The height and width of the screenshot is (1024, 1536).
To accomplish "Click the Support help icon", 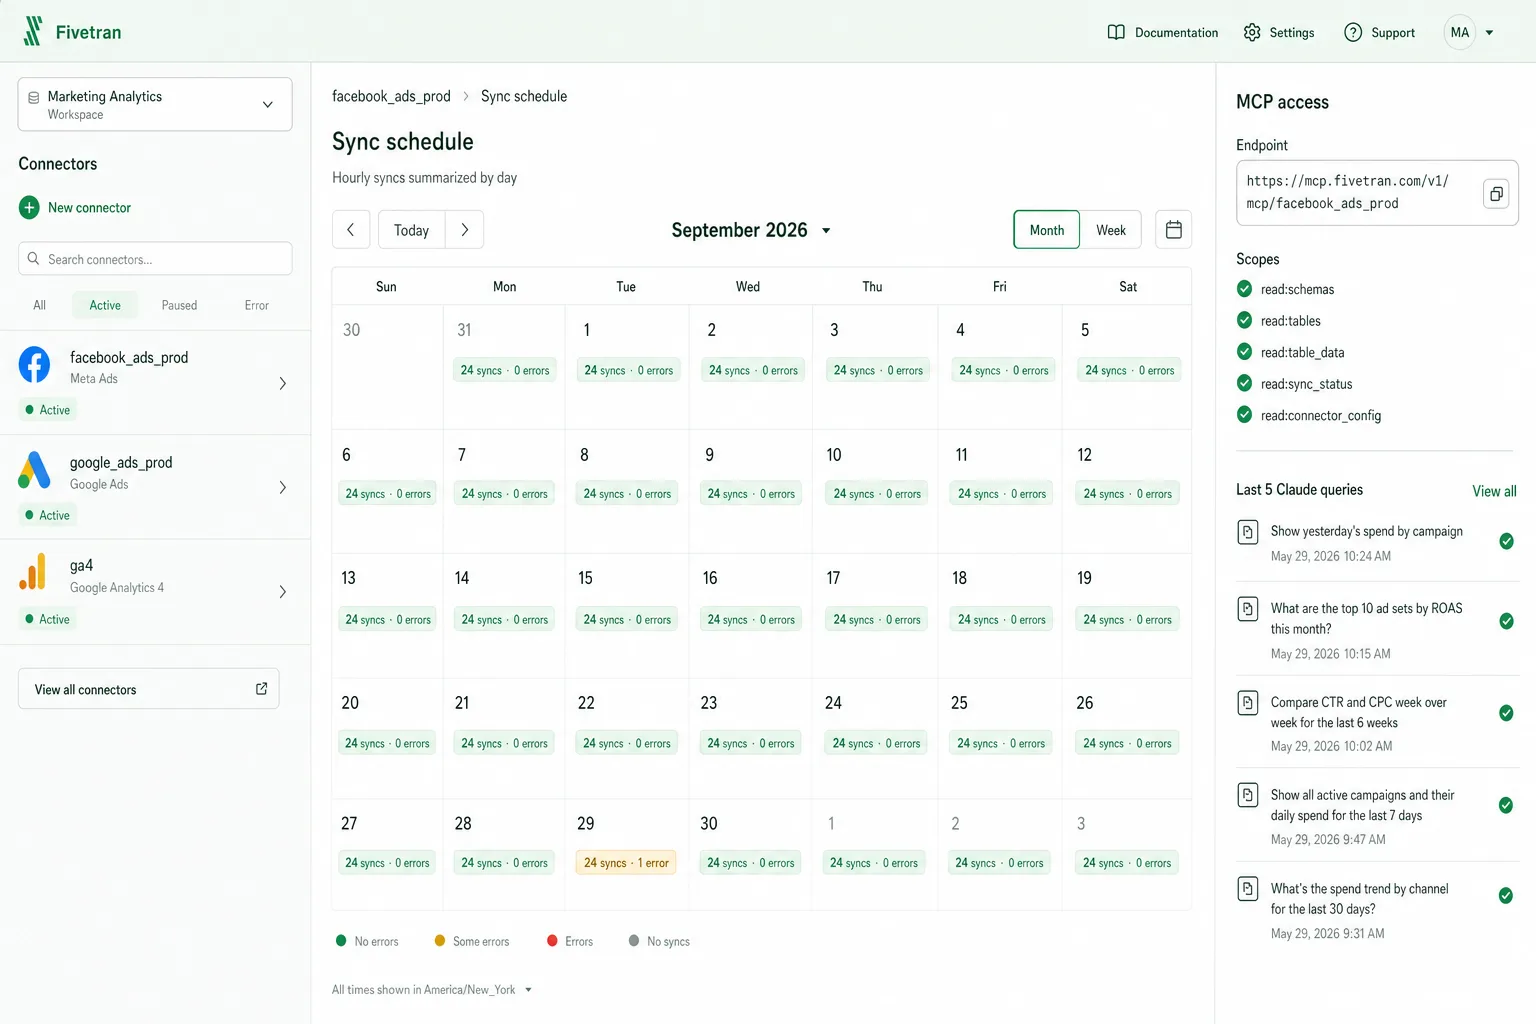I will coord(1353,32).
